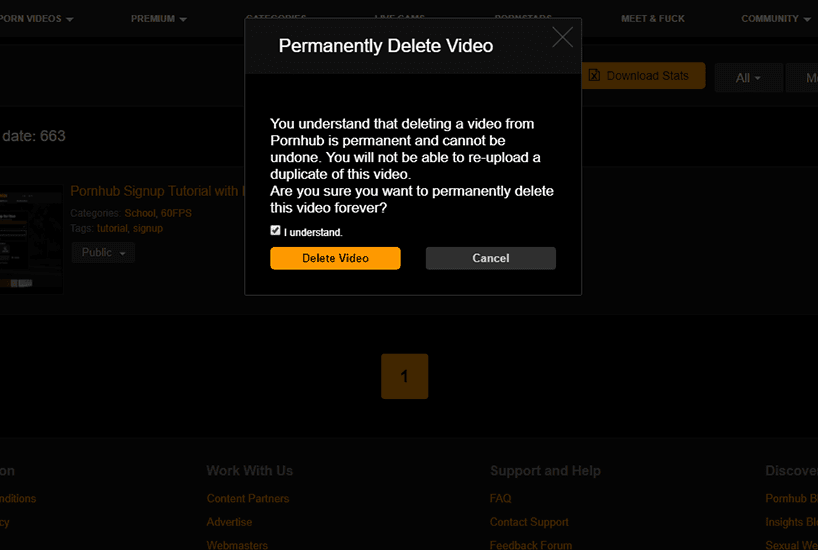Click the Download Stats button label
Viewport: 818px width, 550px height.
(647, 76)
